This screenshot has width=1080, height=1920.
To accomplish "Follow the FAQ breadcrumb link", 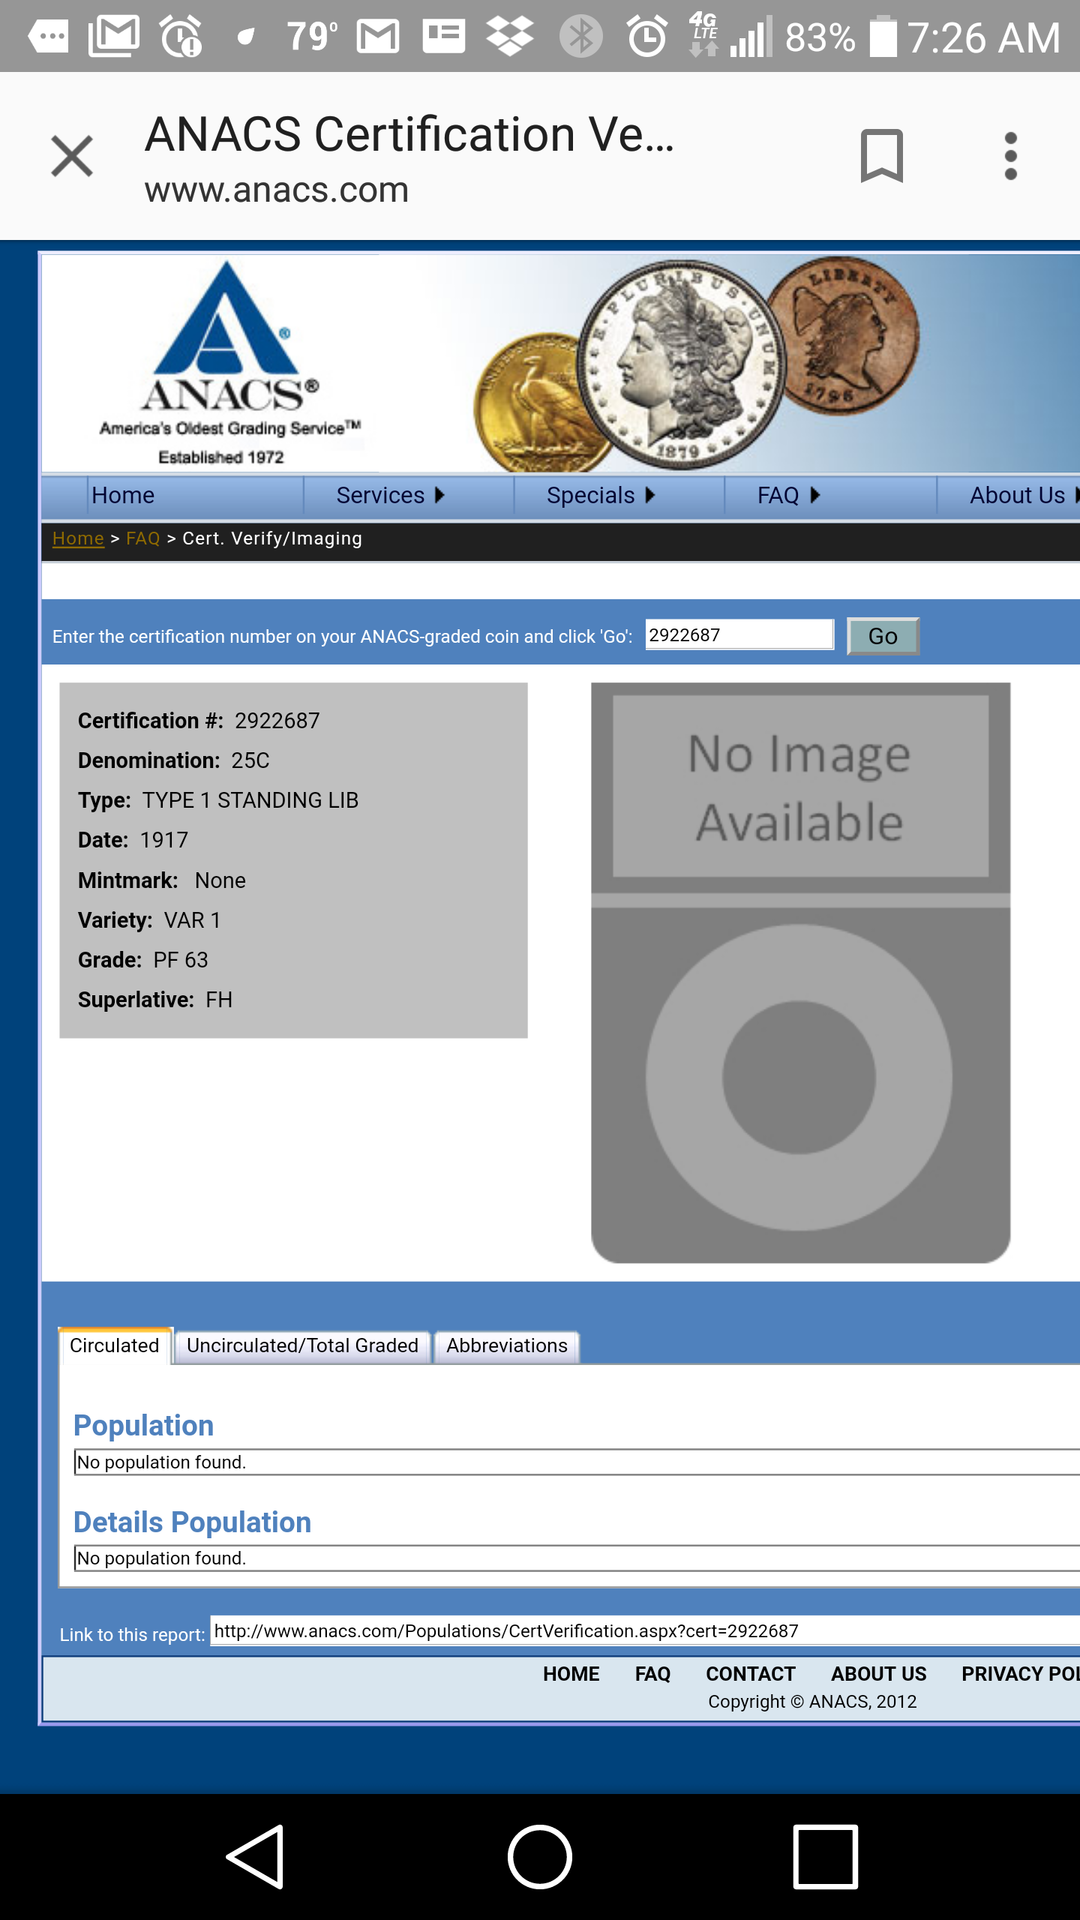I will pyautogui.click(x=143, y=538).
